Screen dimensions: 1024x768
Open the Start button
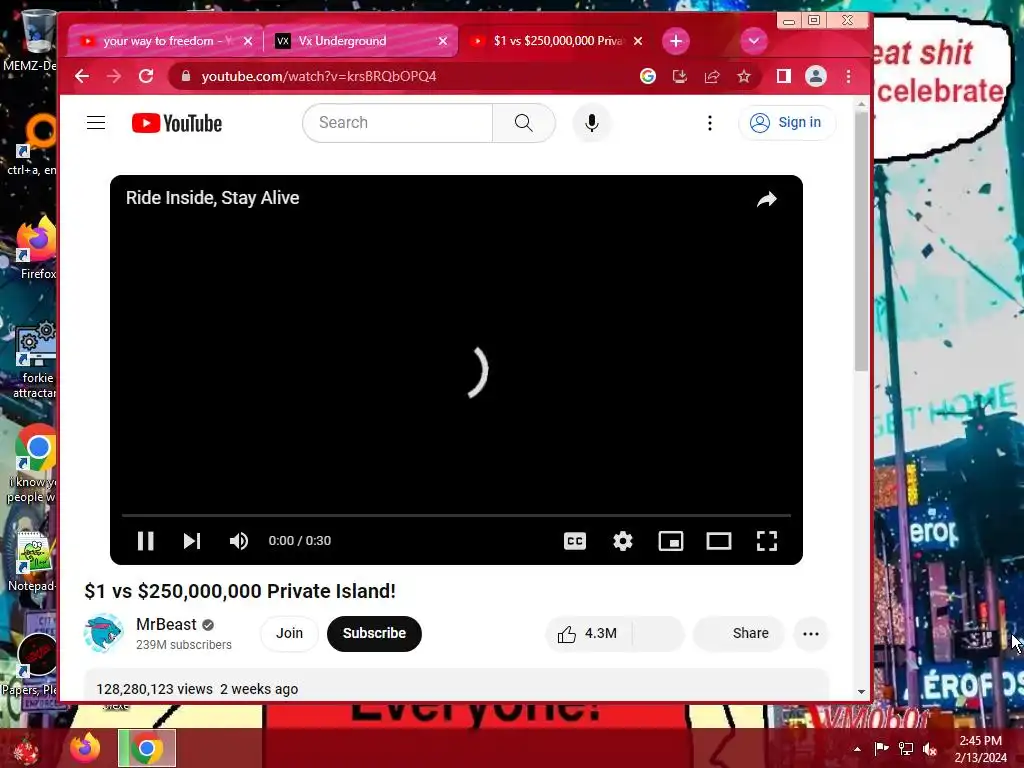27,749
